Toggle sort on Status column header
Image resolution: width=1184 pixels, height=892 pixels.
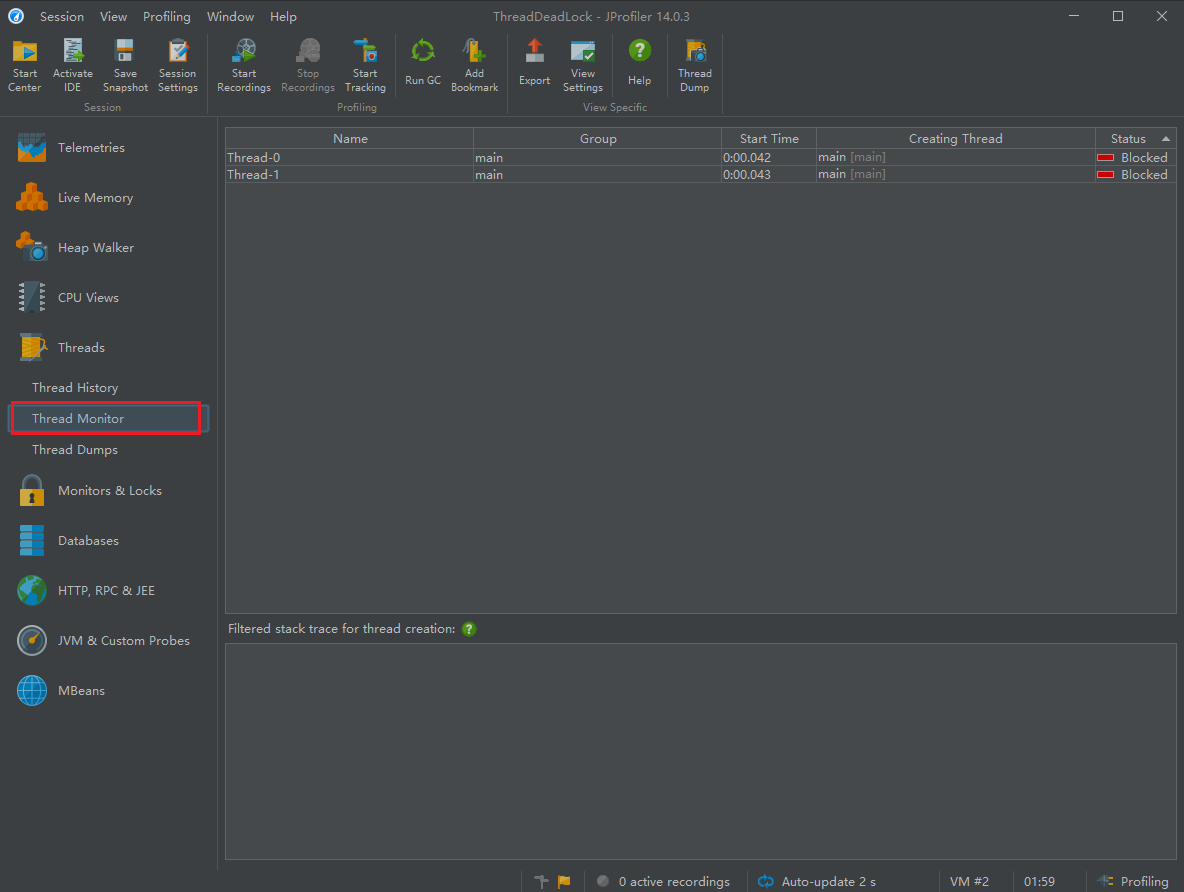(1136, 138)
